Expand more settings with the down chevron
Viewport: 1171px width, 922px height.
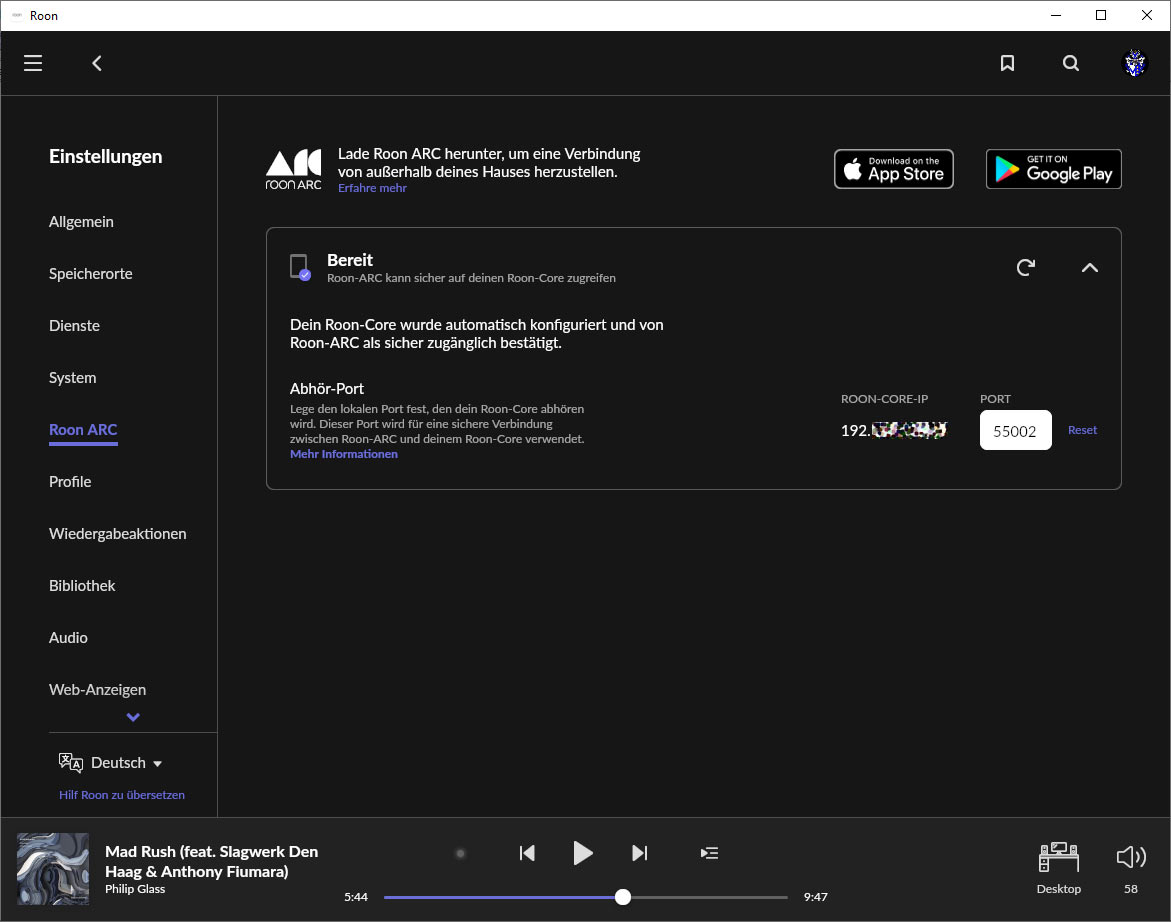point(133,717)
